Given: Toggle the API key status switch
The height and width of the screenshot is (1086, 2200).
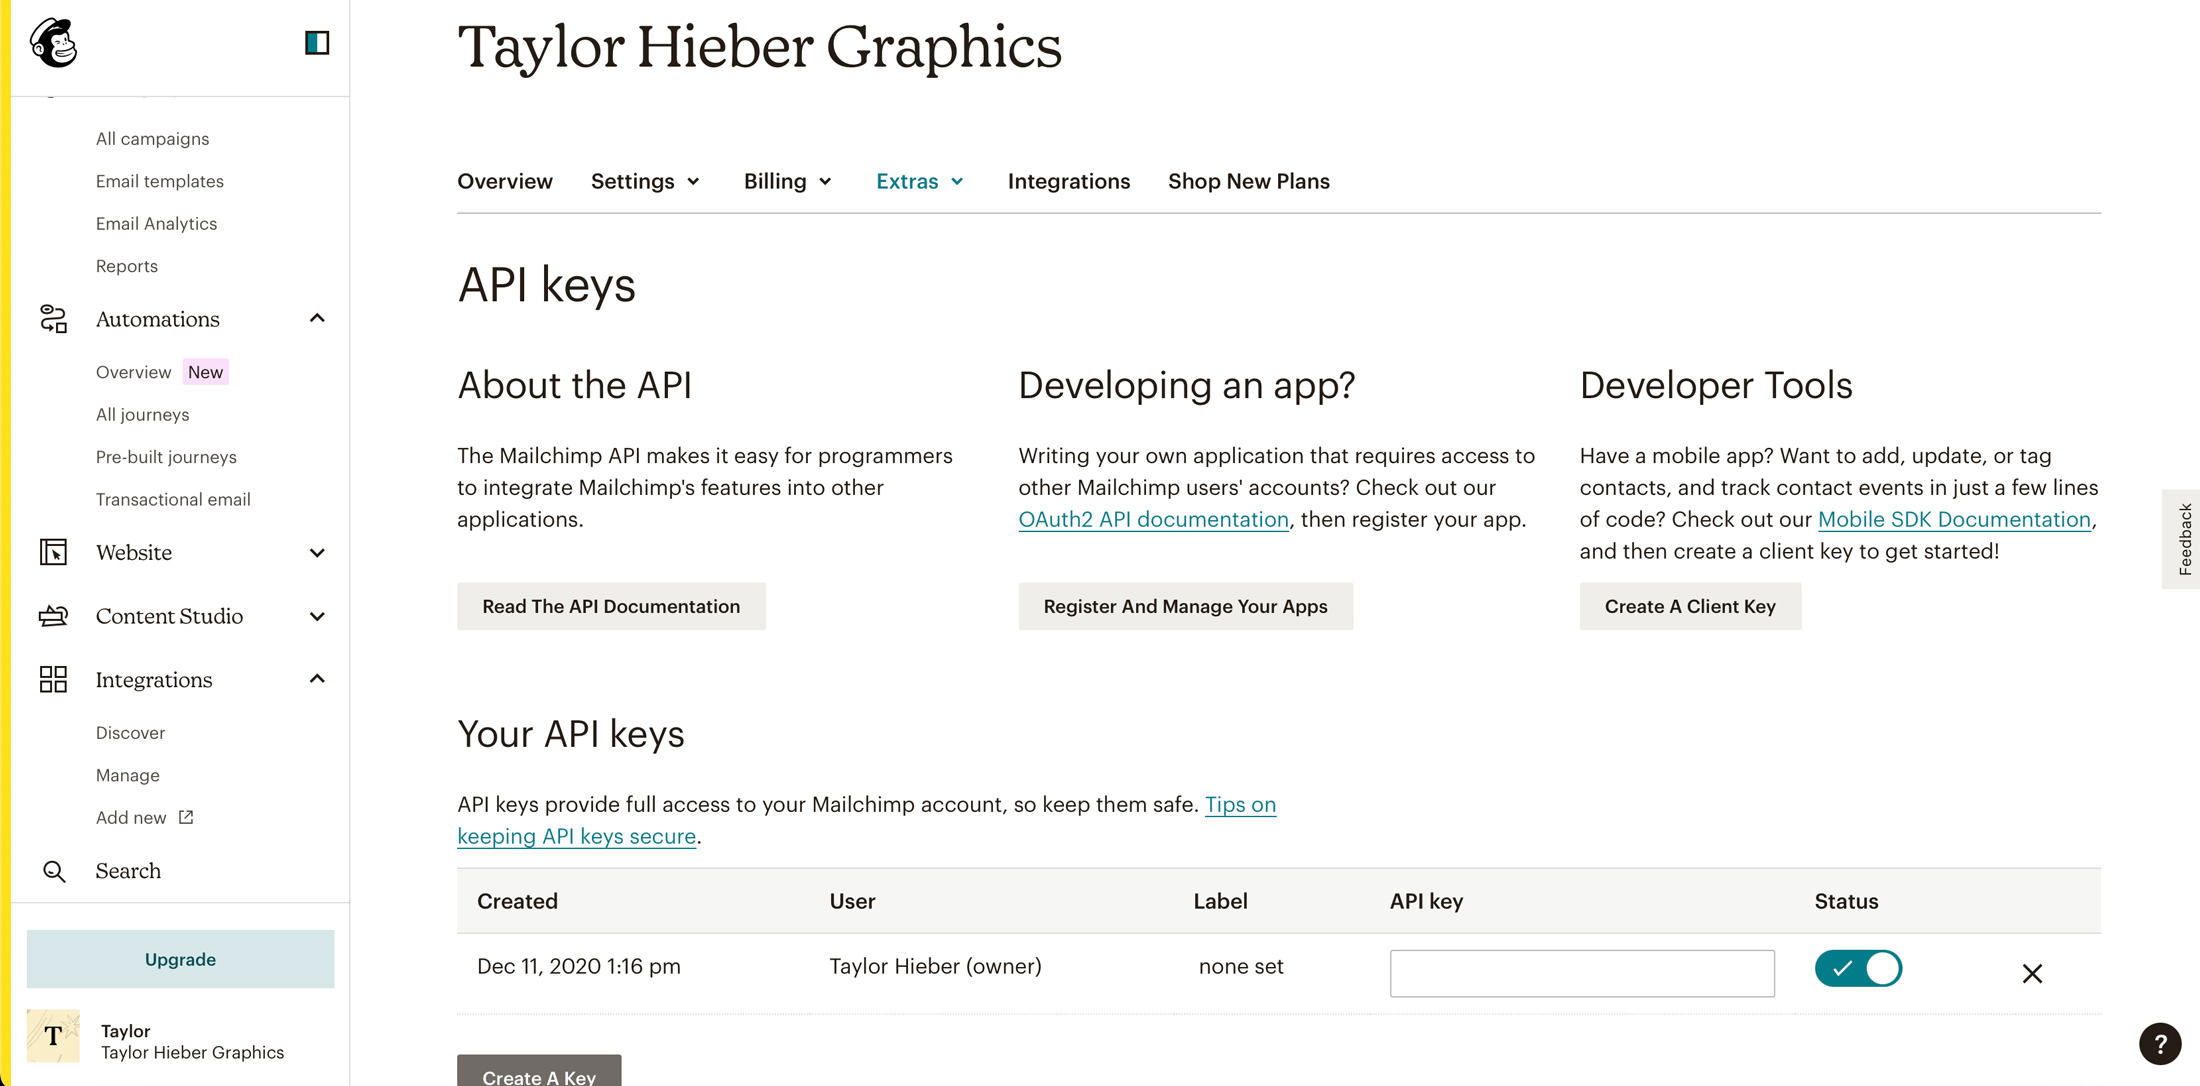Looking at the screenshot, I should point(1858,968).
